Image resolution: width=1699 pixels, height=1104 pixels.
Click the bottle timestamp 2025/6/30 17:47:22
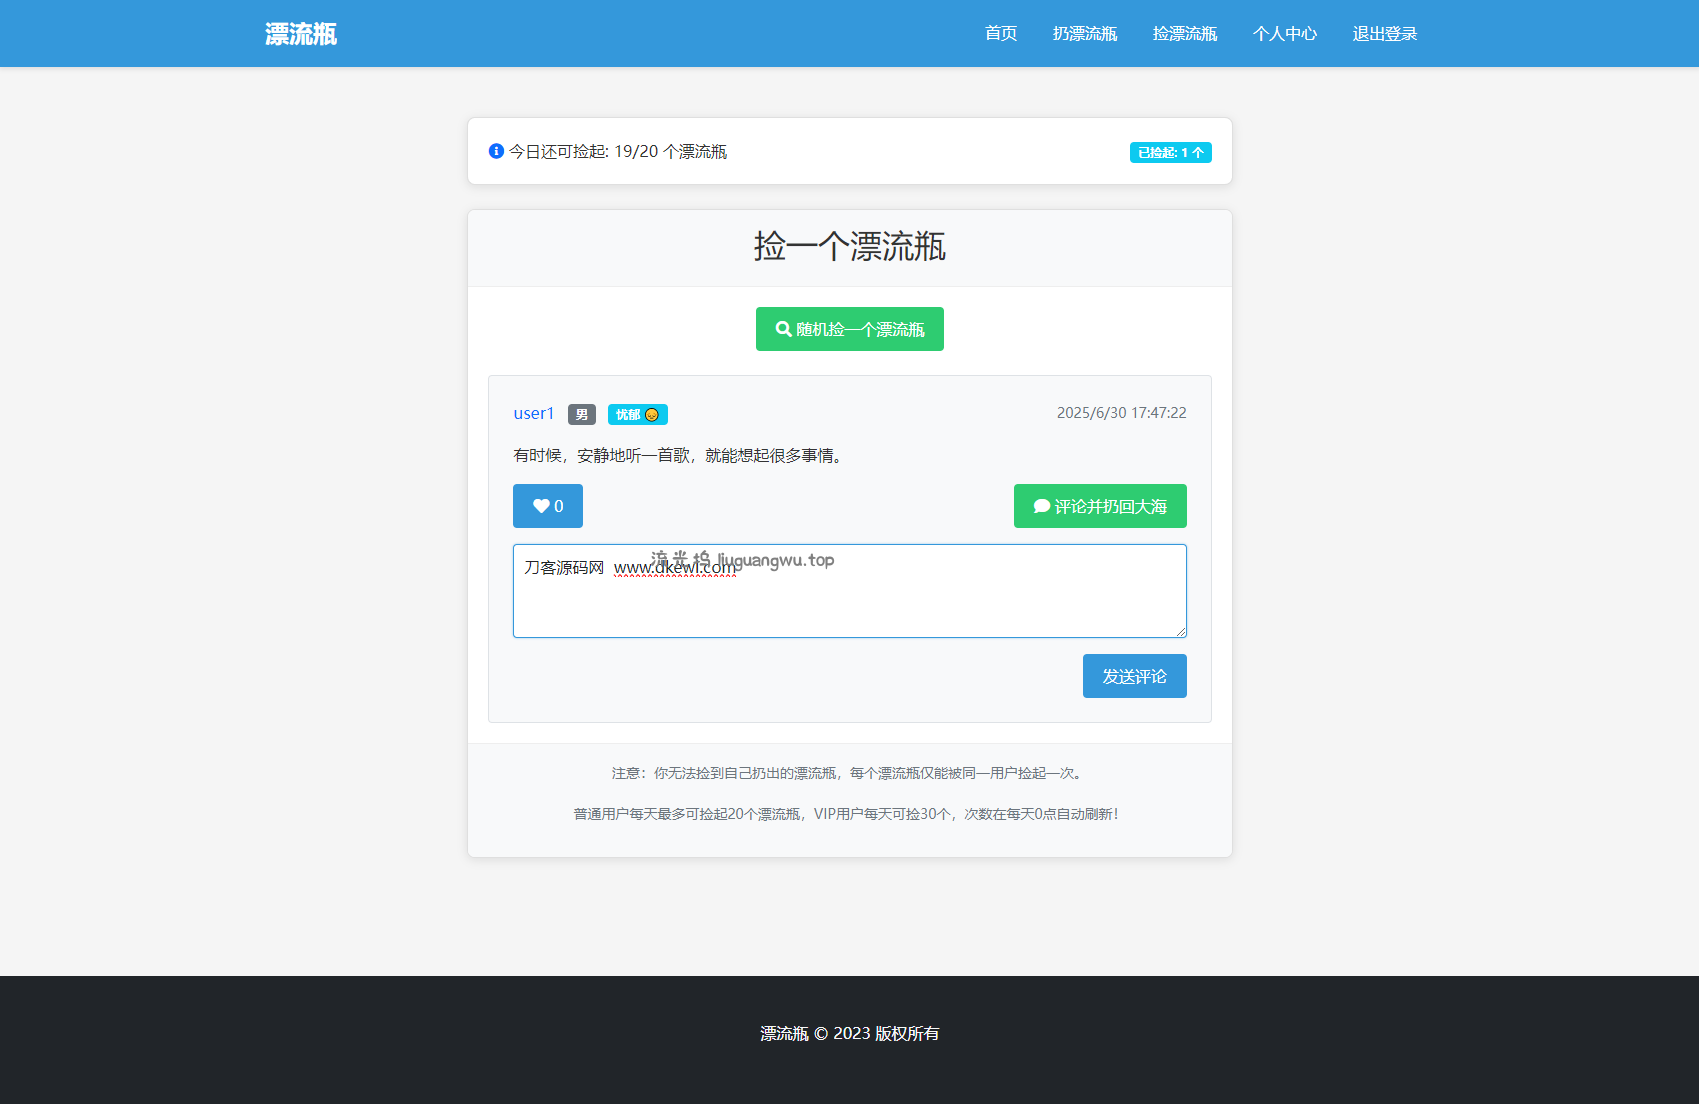point(1121,413)
